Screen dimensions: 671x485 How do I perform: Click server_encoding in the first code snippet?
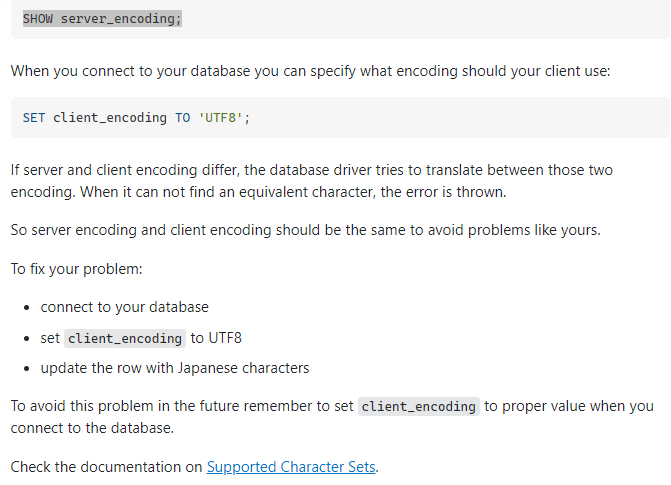pyautogui.click(x=120, y=20)
